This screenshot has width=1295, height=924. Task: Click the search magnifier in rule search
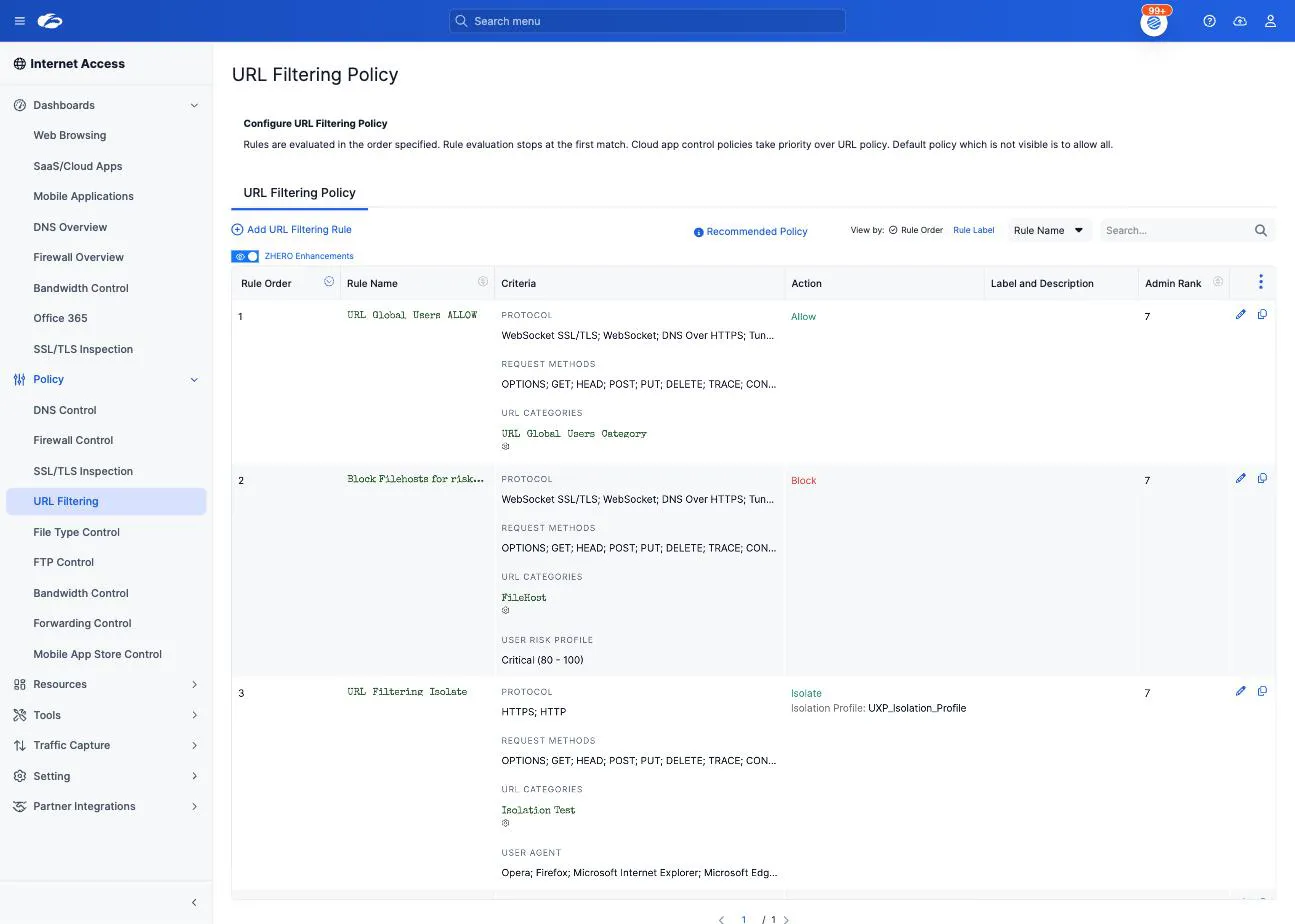click(1261, 230)
